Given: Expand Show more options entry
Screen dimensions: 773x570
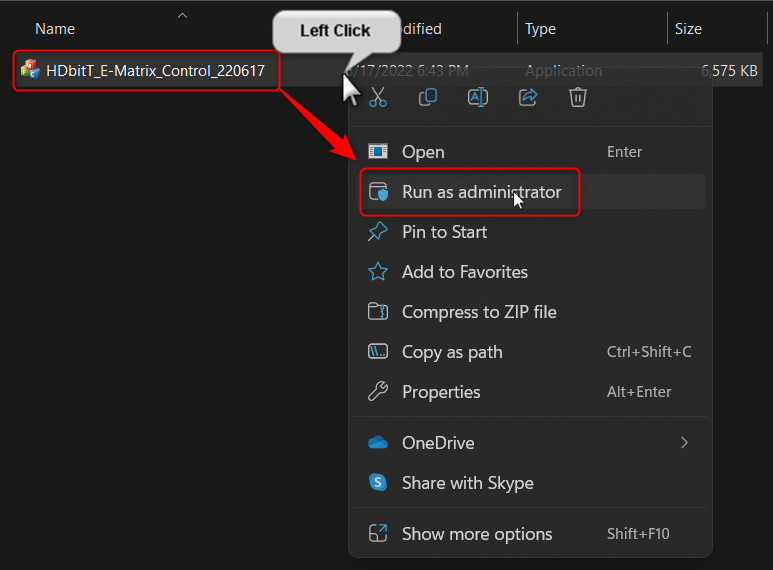Looking at the screenshot, I should coord(476,534).
